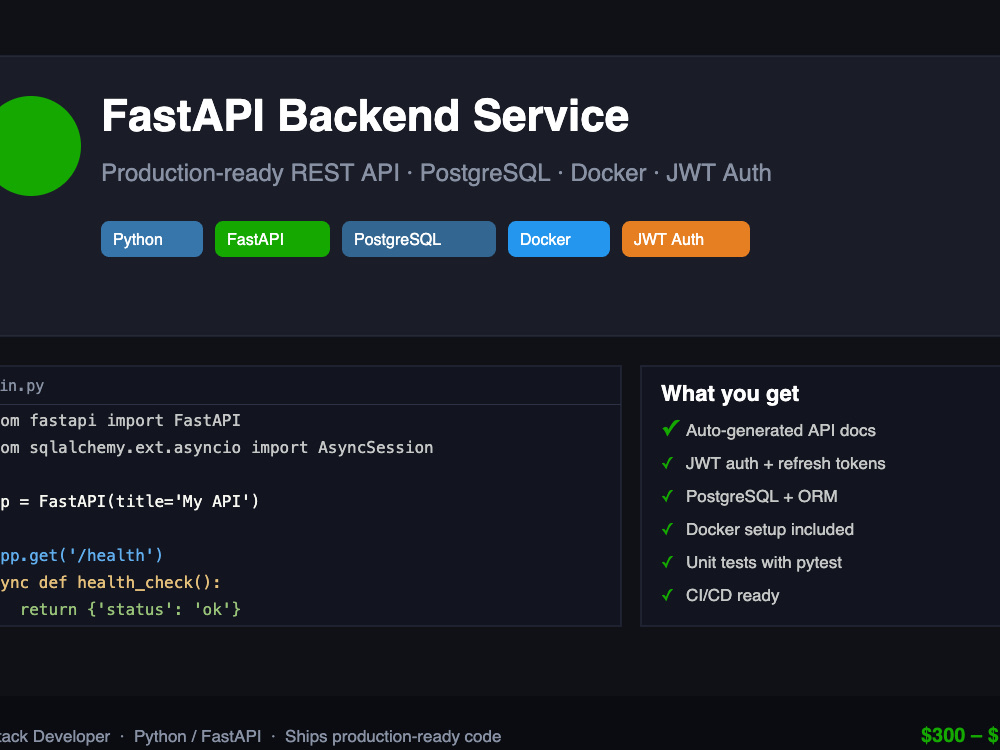The image size is (1000, 750).
Task: Select the Python tag badge
Action: [152, 239]
